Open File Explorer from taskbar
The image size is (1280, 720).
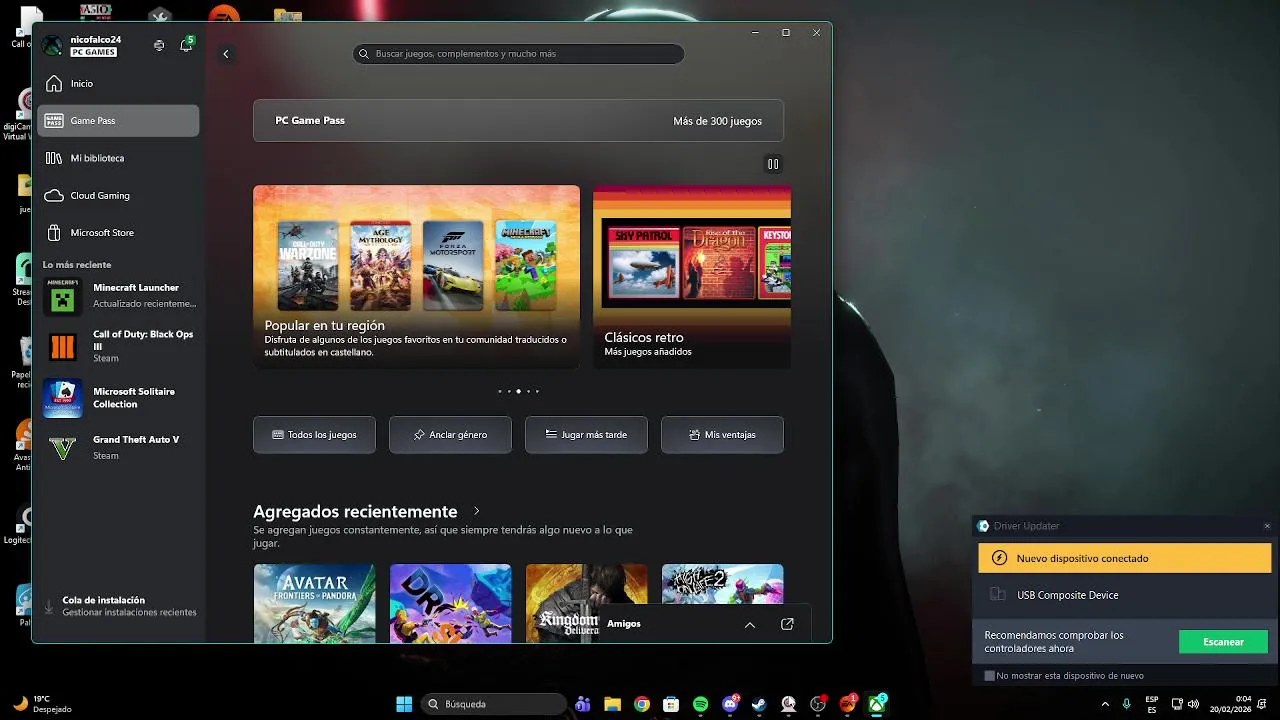point(612,704)
